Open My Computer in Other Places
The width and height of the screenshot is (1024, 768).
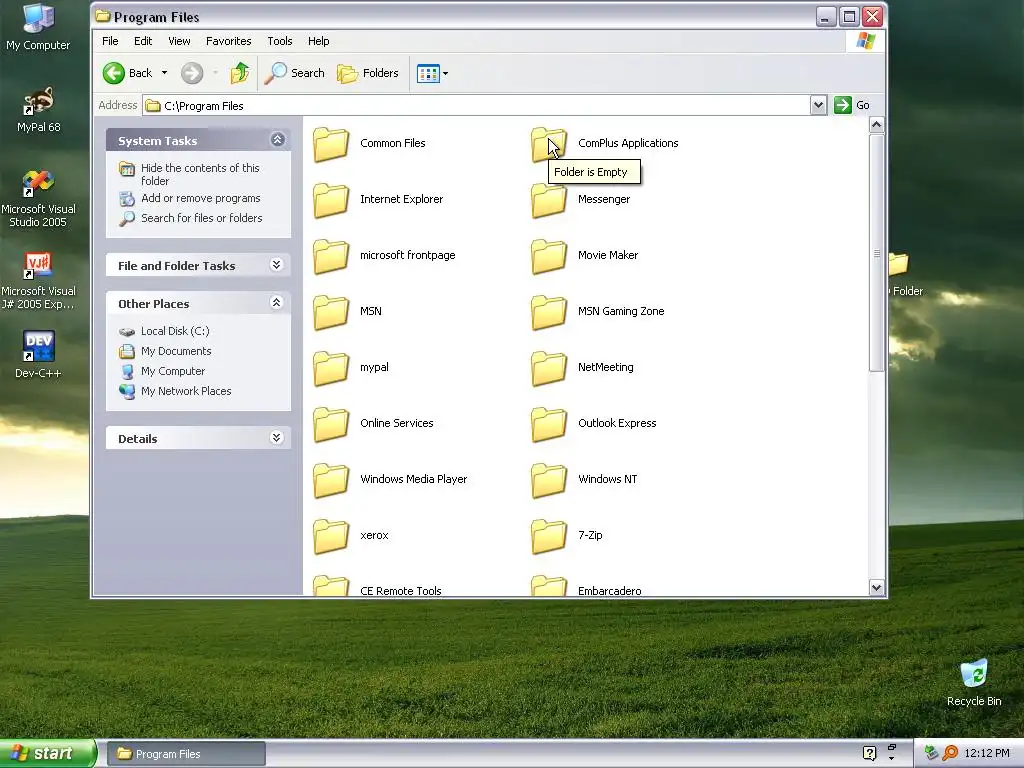pos(173,371)
